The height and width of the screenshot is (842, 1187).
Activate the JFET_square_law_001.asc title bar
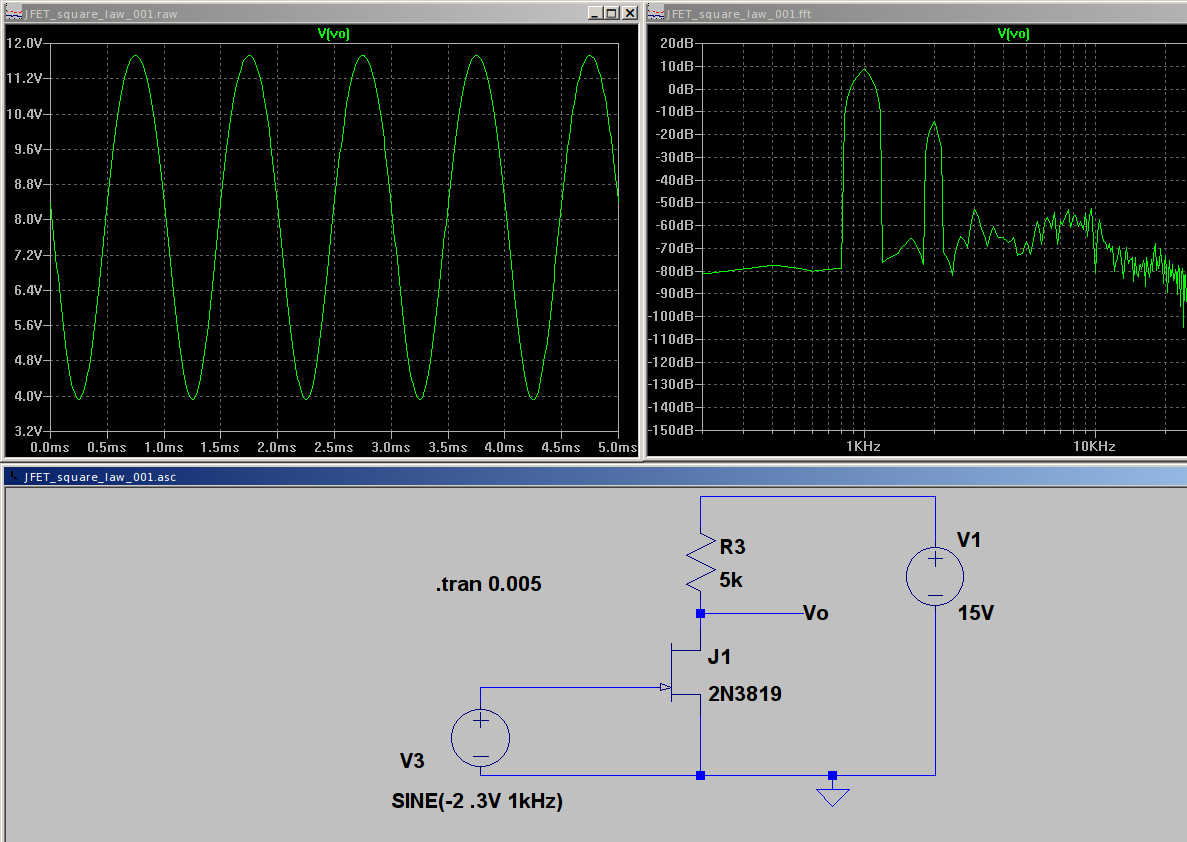(595, 476)
